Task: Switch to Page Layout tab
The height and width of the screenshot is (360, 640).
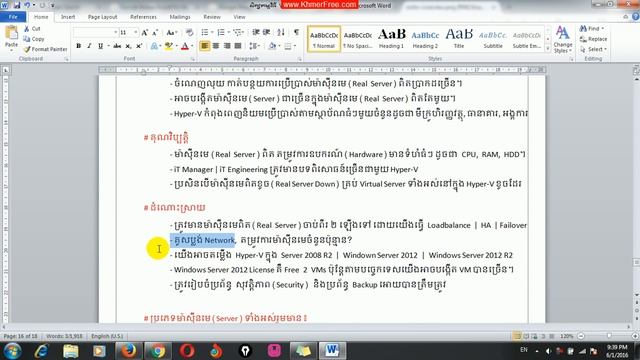Action: (102, 17)
